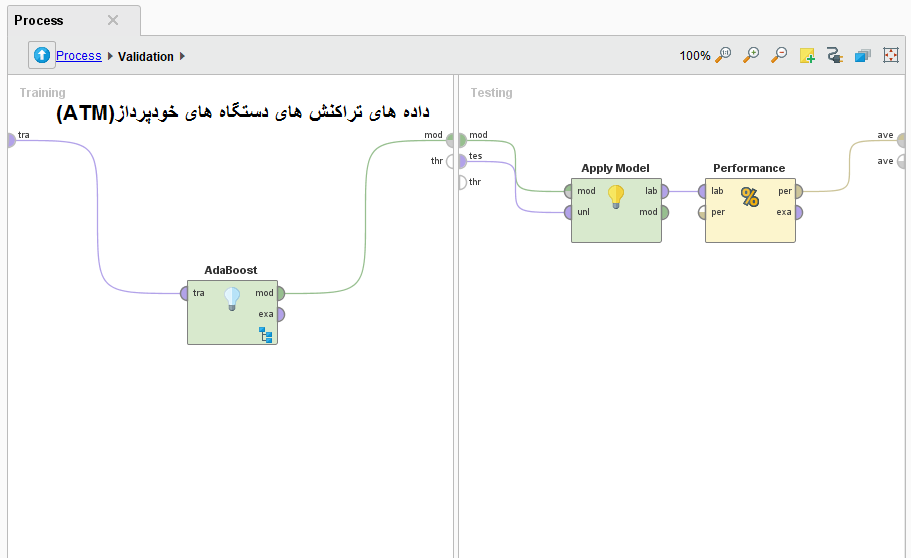The width and height of the screenshot is (911, 558).
Task: Select the Performance operator percent icon
Action: pyautogui.click(x=749, y=197)
